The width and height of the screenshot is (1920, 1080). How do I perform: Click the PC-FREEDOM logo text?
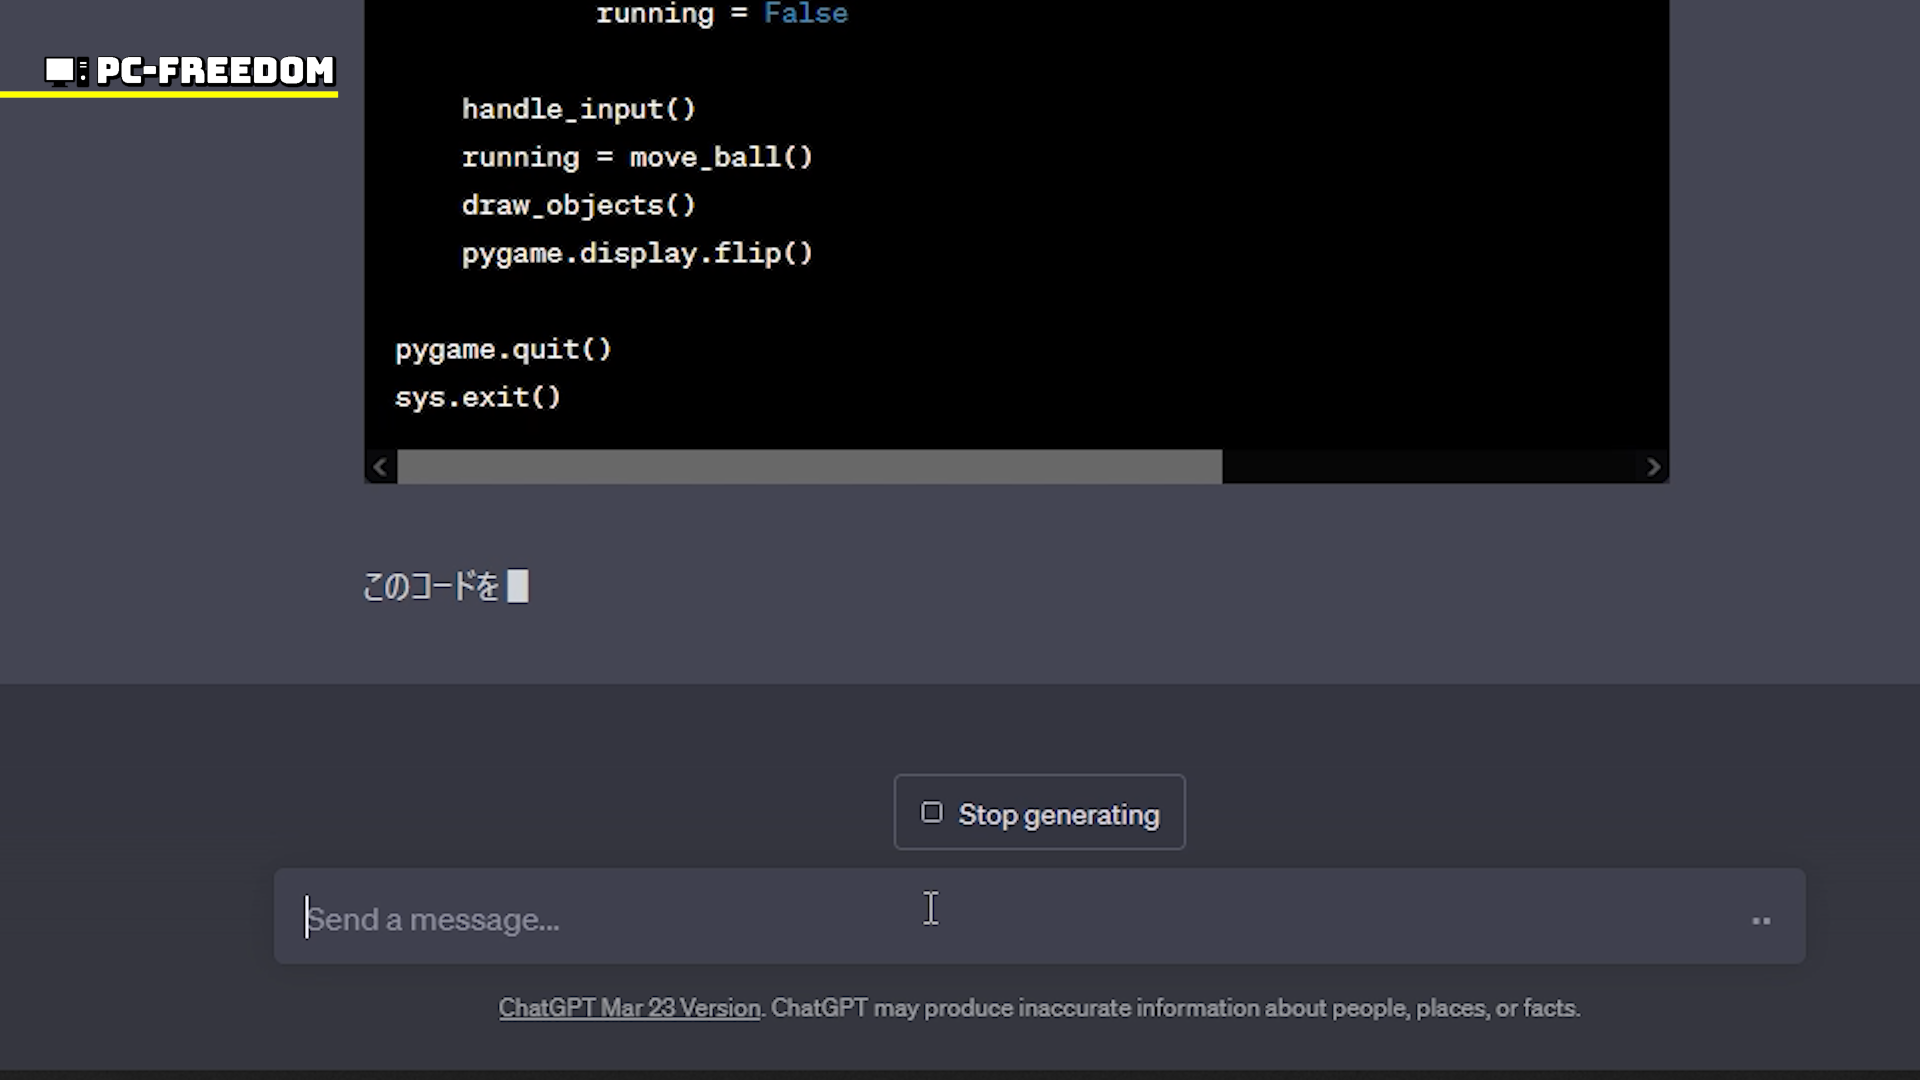pyautogui.click(x=215, y=71)
